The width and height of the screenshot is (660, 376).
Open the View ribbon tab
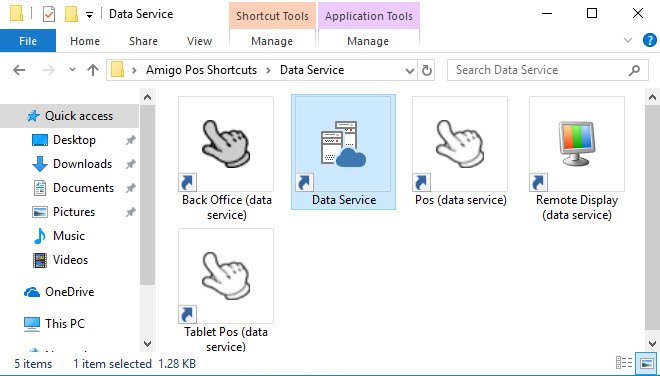[x=200, y=41]
